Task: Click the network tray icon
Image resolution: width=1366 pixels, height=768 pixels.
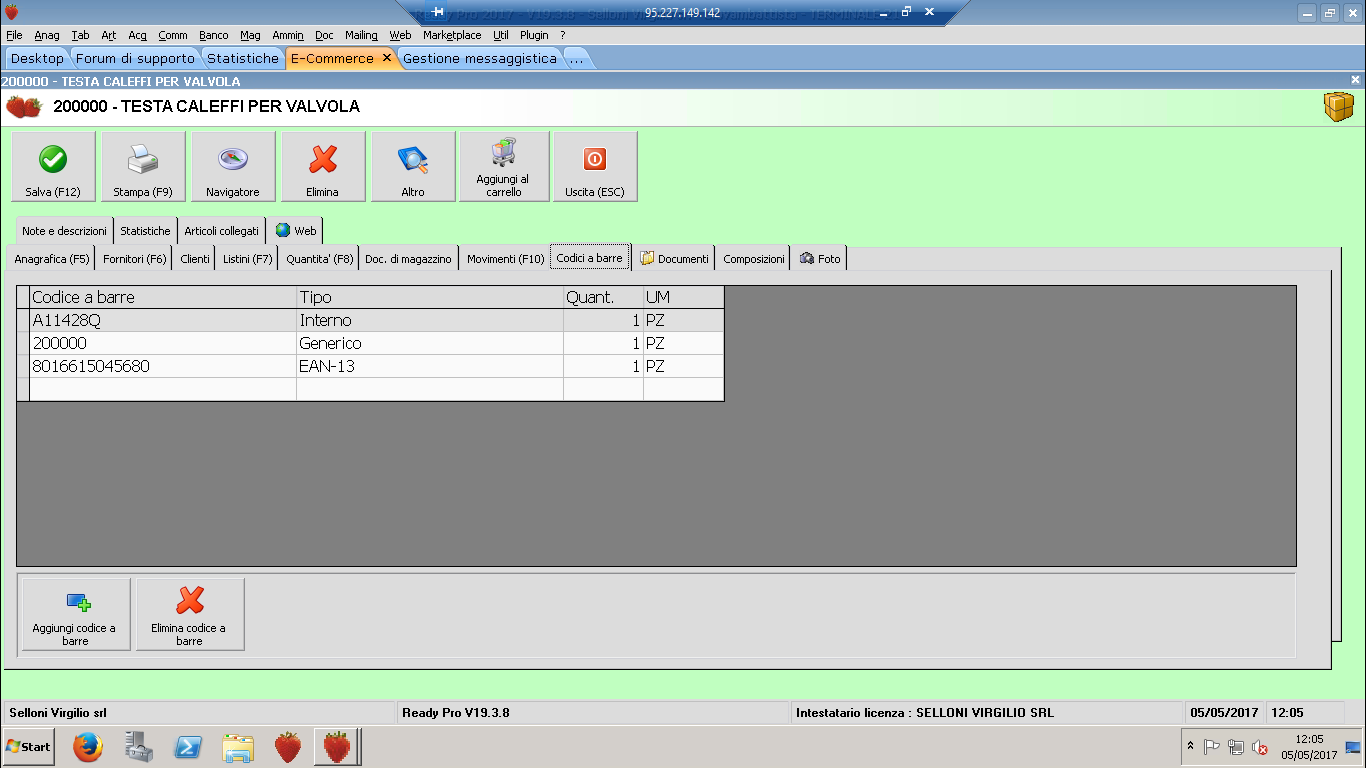Action: coord(1236,747)
